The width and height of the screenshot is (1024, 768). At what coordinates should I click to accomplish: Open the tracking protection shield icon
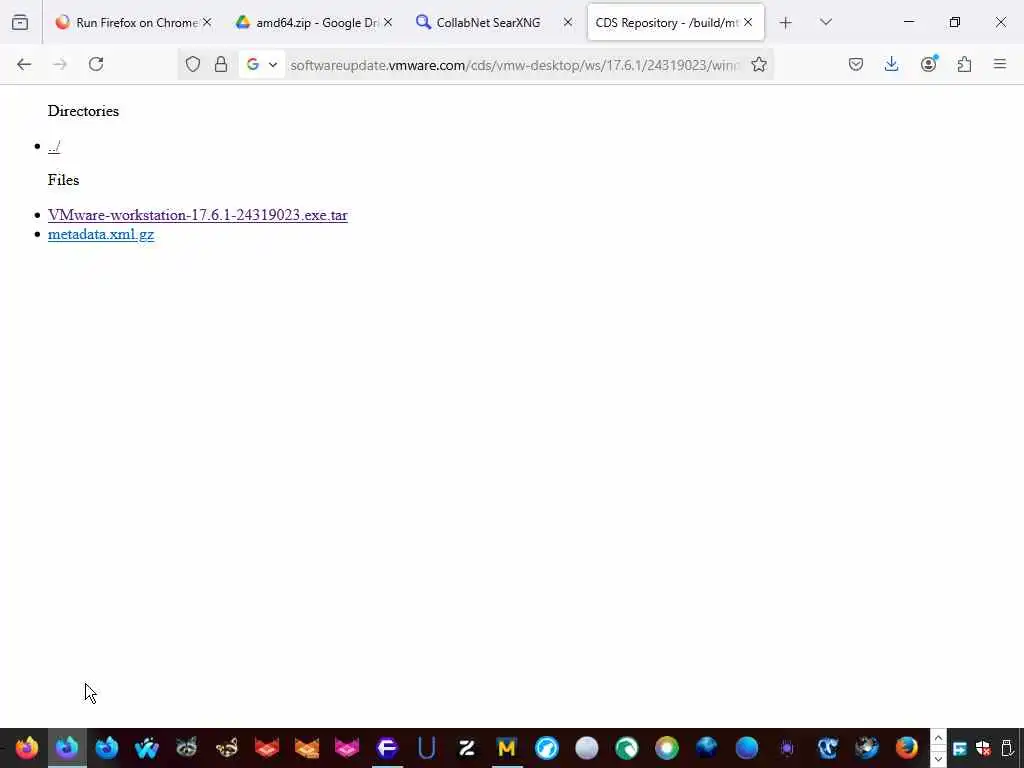click(193, 64)
